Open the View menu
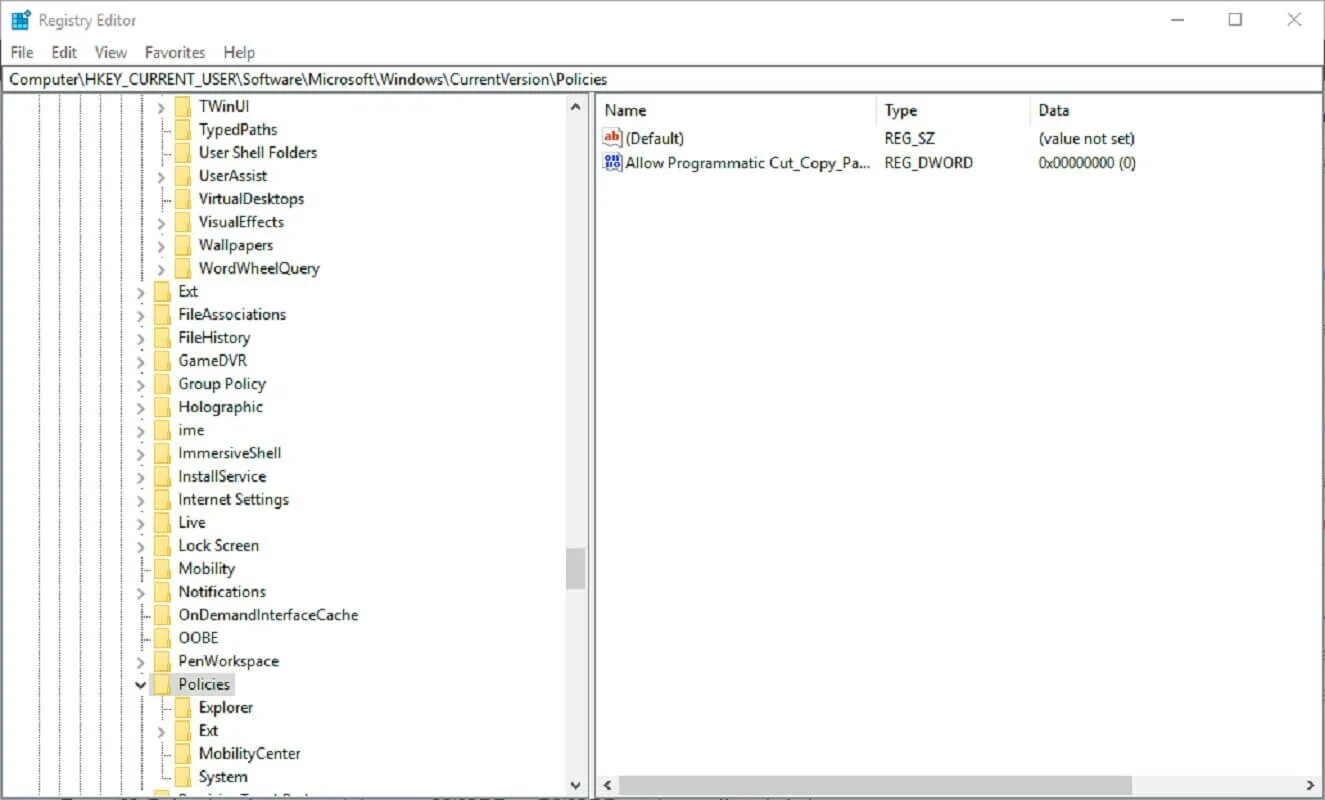 (111, 52)
